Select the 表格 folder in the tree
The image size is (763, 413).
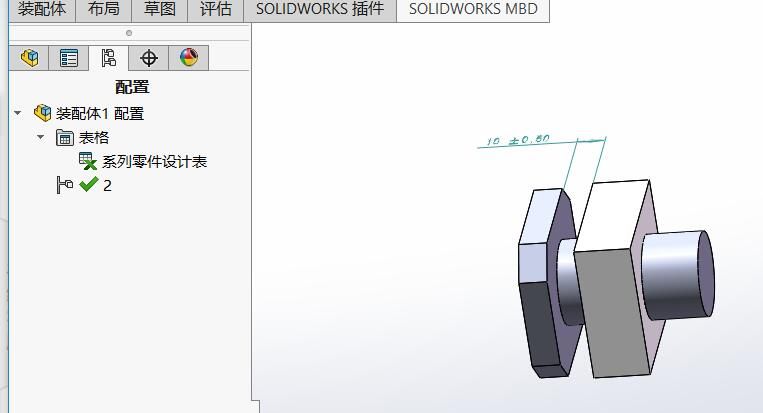tap(93, 138)
